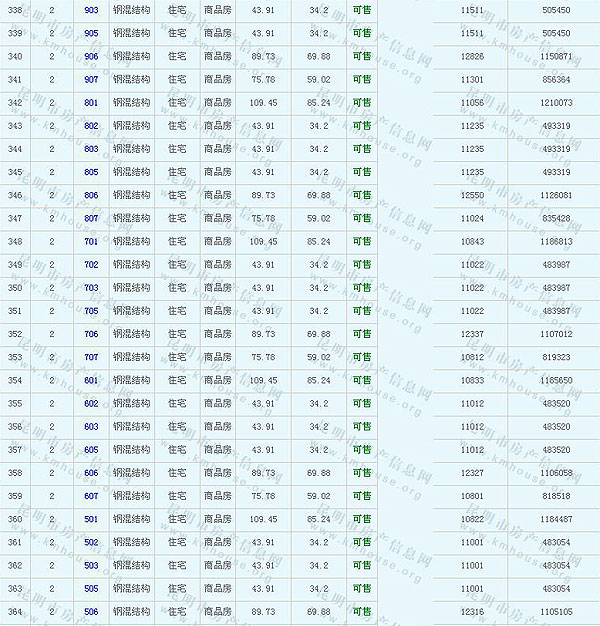600x626 pixels.
Task: Open room 701 details
Action: point(91,241)
